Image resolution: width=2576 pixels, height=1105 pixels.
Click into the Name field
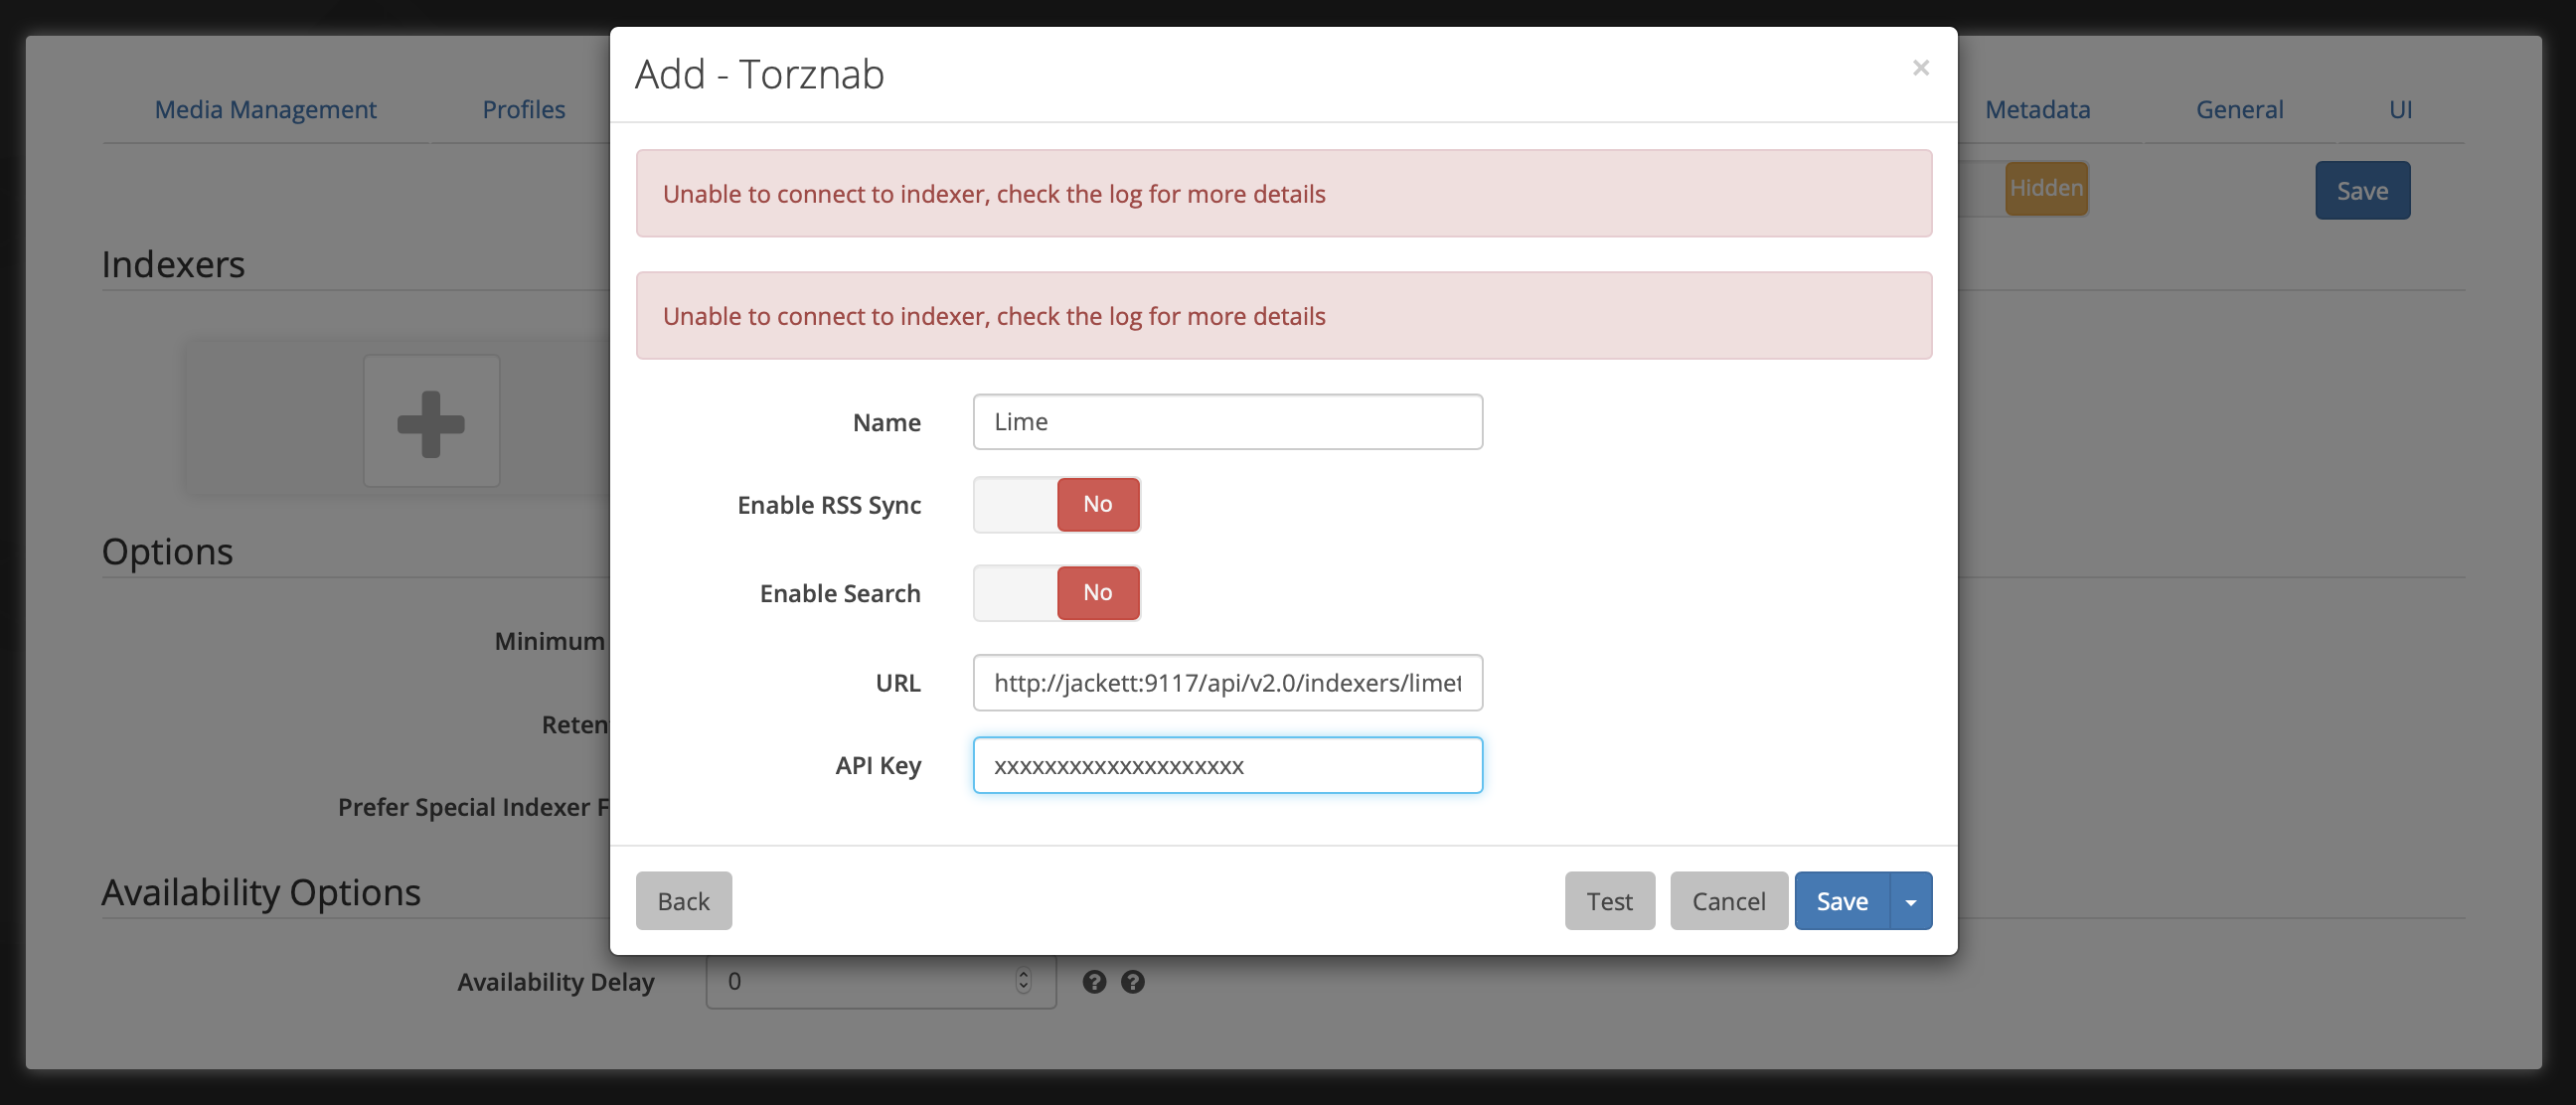(x=1227, y=422)
